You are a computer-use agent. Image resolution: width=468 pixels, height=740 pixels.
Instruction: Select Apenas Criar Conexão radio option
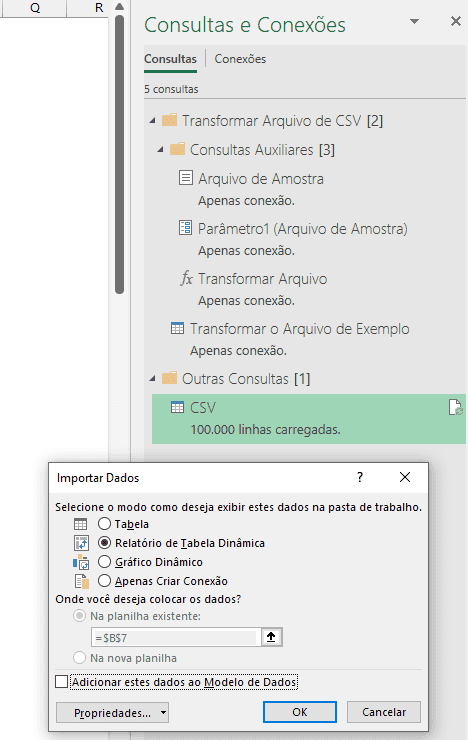(104, 580)
